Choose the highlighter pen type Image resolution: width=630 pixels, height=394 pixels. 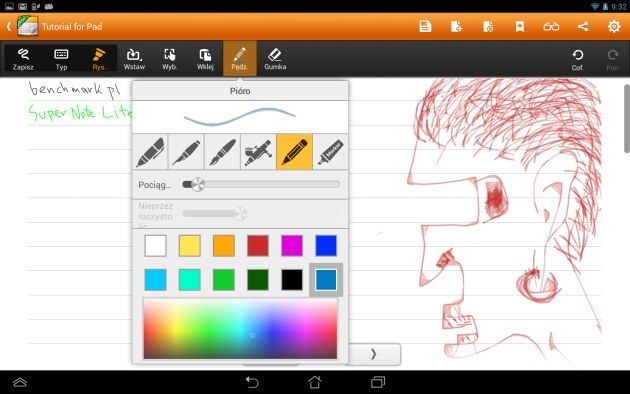point(150,152)
